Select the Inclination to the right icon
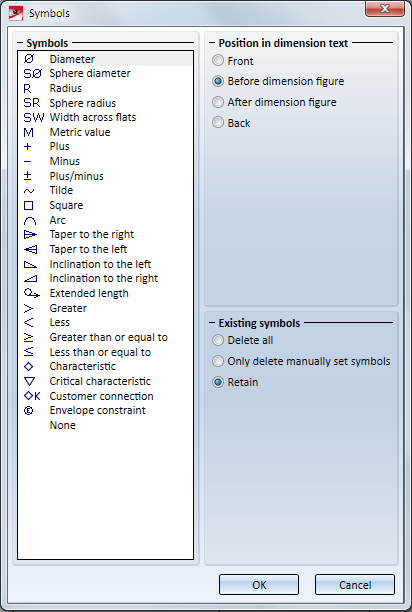412x612 pixels. click(x=30, y=279)
